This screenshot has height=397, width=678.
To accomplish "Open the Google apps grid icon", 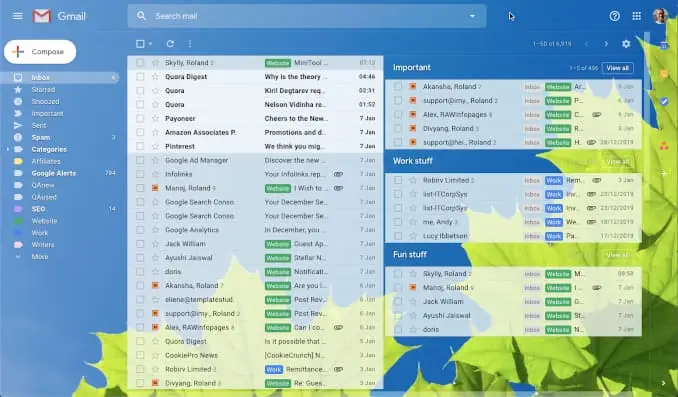I will (636, 16).
